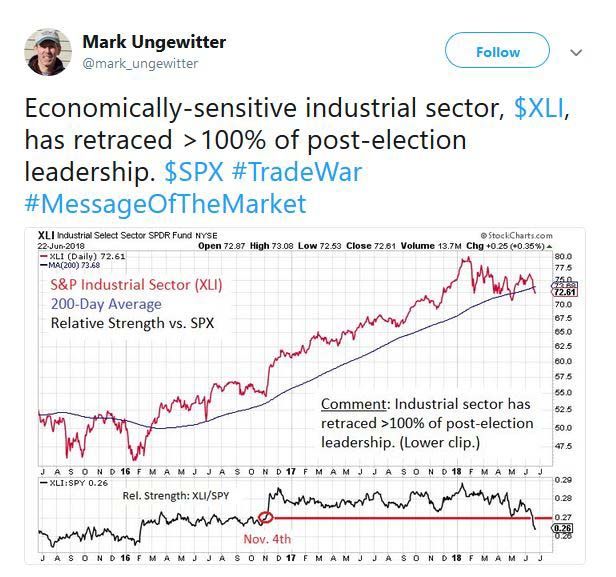The image size is (616, 577).
Task: Open Mark Ungewitter's display name link
Action: click(x=154, y=42)
